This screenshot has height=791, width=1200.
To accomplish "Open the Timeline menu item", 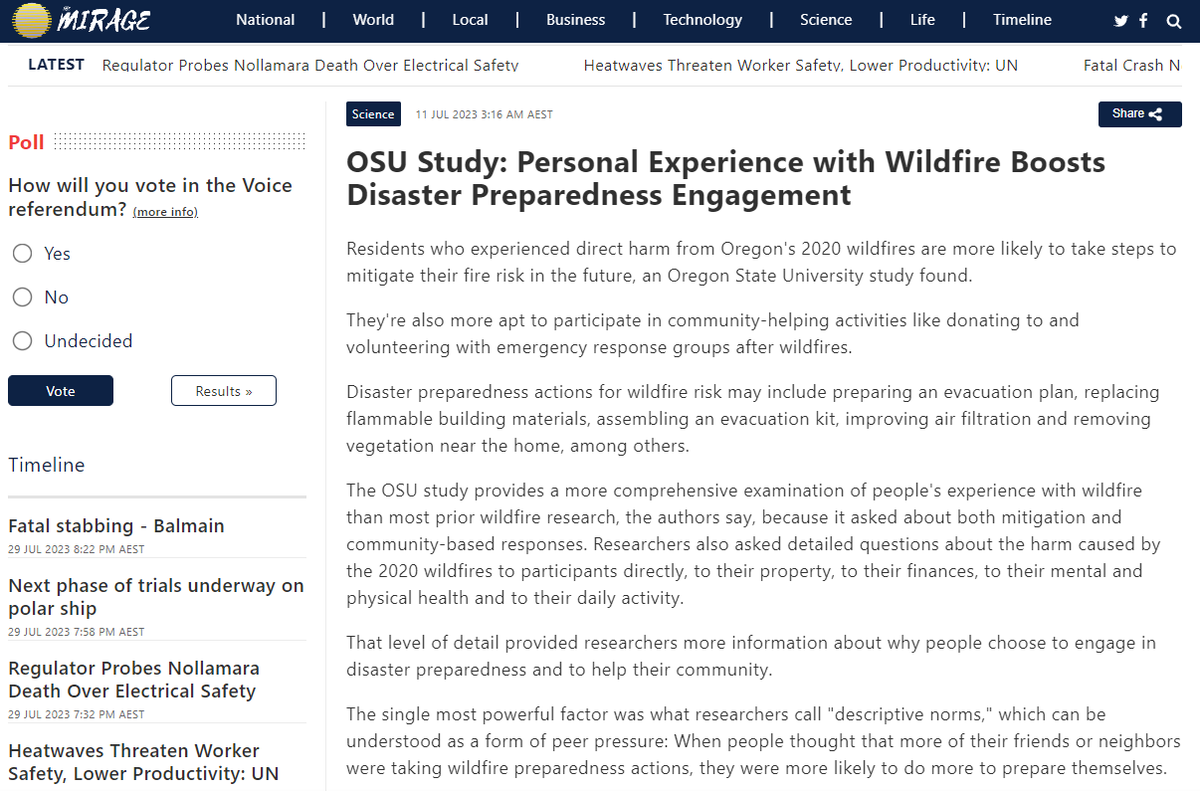I will click(x=1022, y=20).
